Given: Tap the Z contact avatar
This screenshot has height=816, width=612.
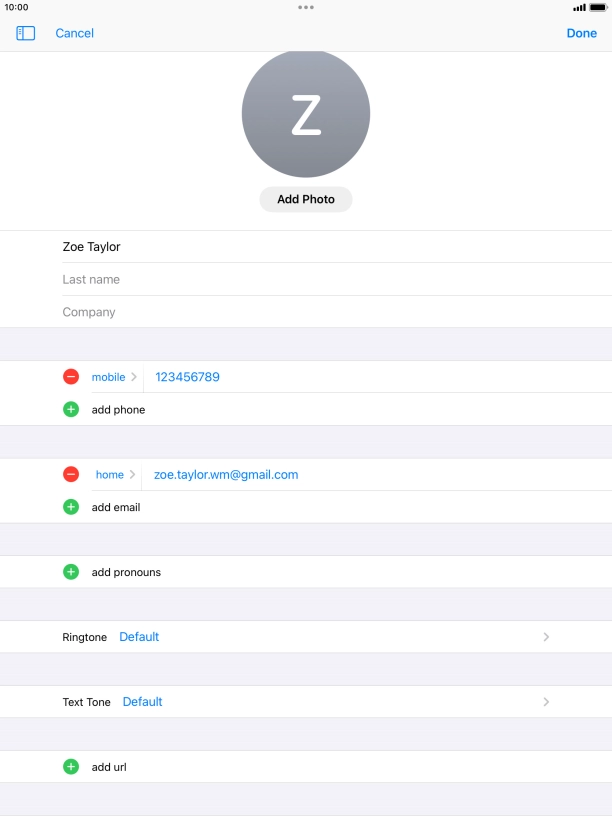Looking at the screenshot, I should pos(306,115).
